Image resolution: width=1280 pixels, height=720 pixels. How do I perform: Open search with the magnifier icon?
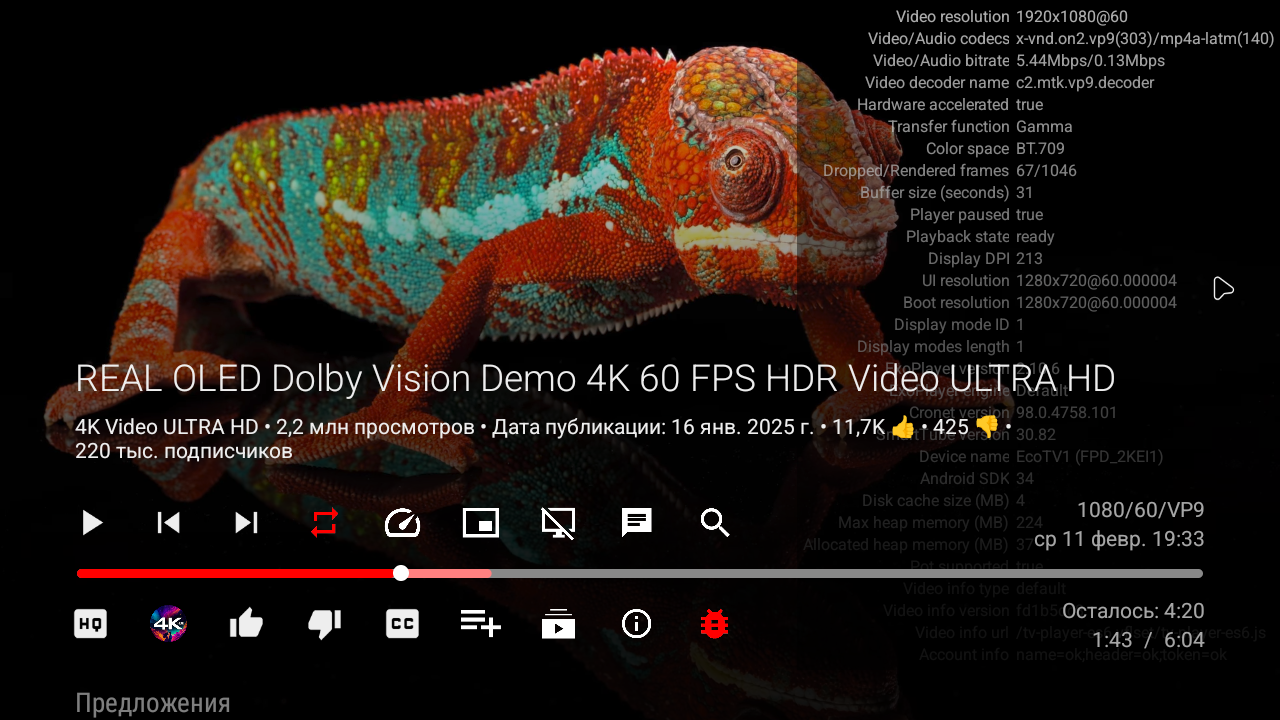click(715, 523)
